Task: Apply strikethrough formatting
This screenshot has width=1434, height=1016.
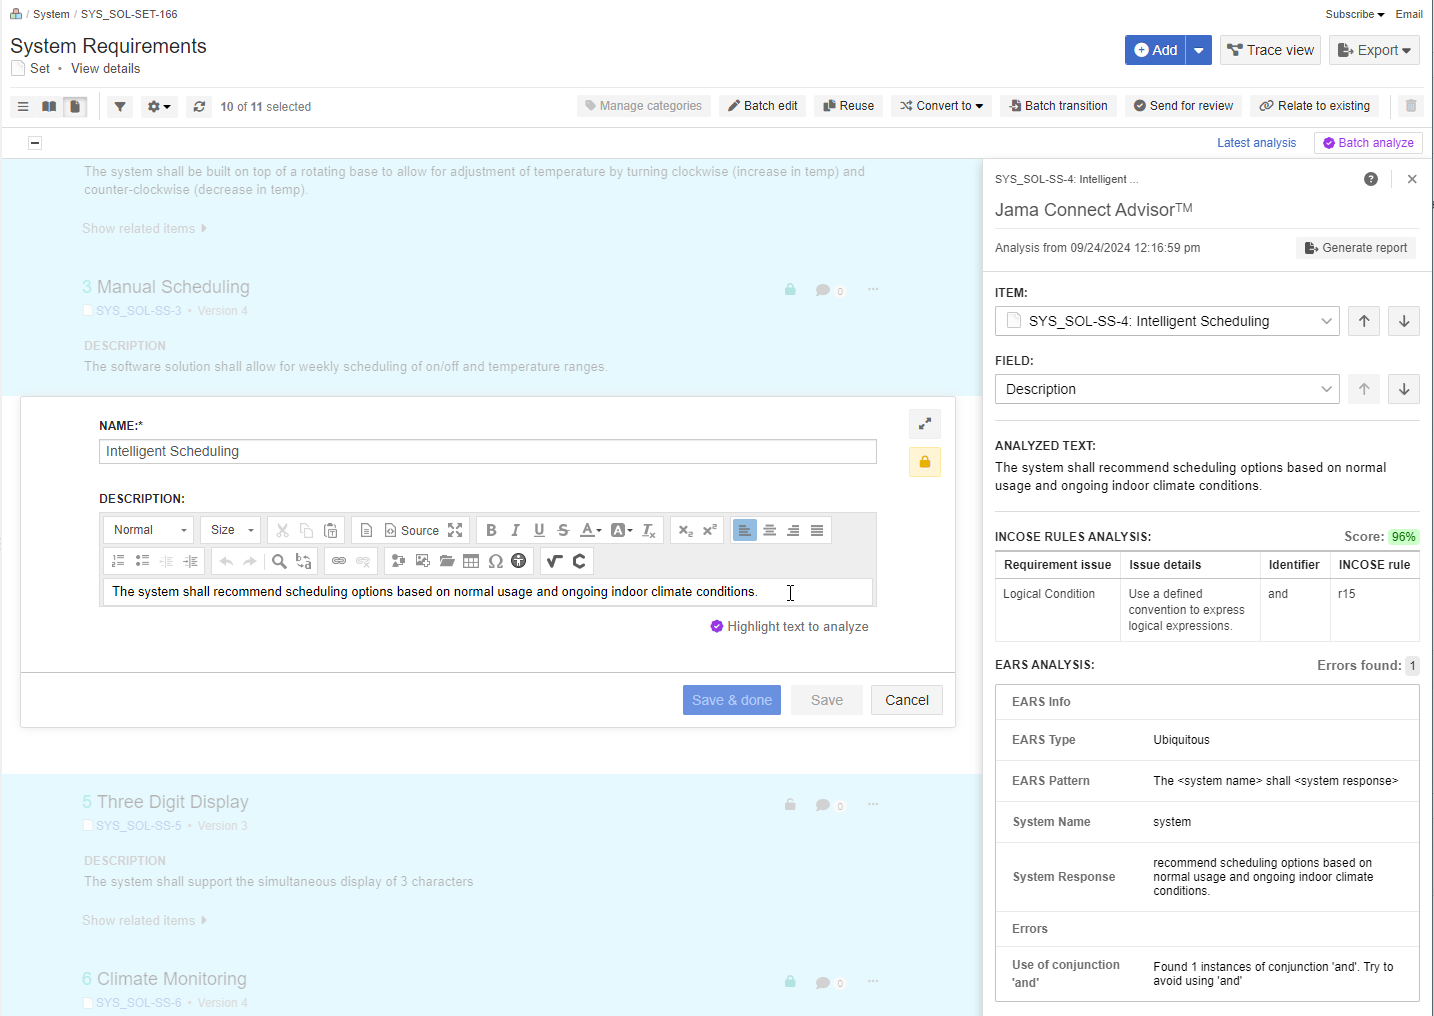Action: (x=563, y=530)
